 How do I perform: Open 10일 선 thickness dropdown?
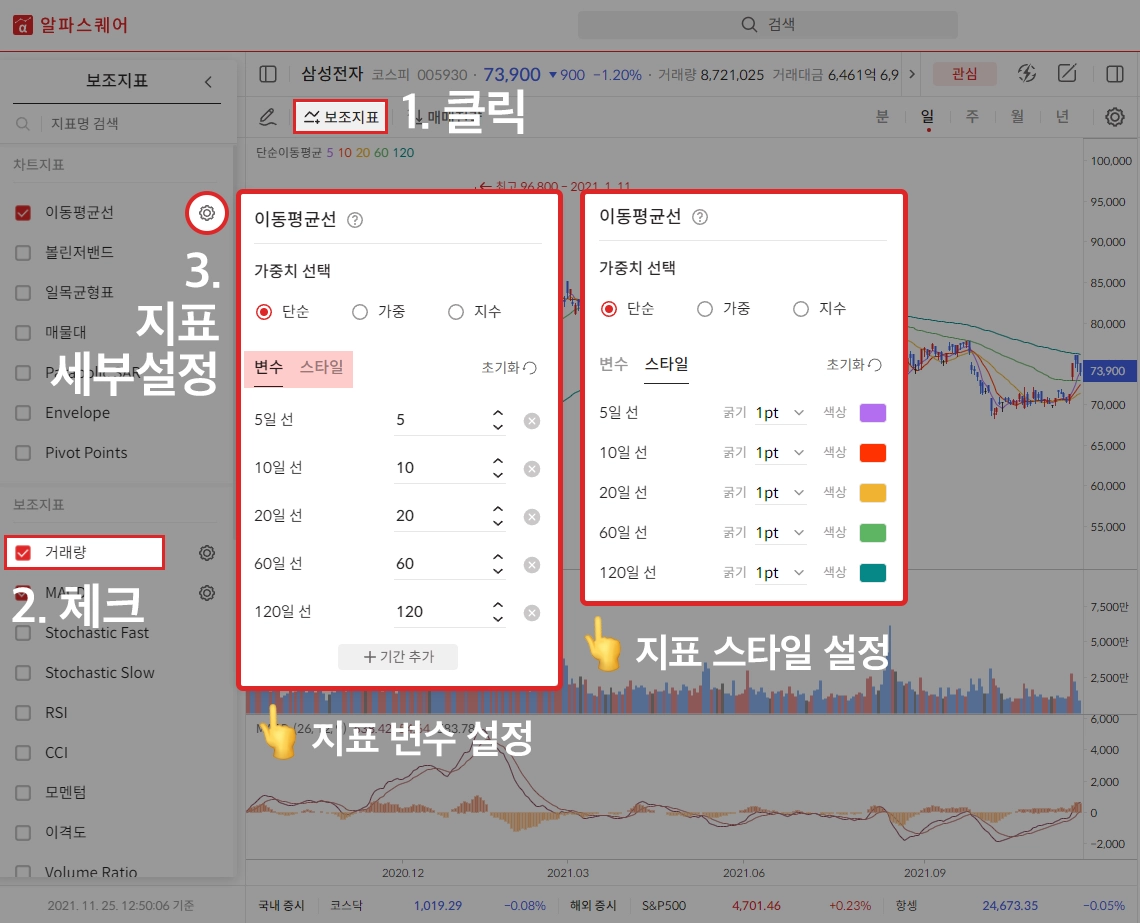tap(780, 453)
